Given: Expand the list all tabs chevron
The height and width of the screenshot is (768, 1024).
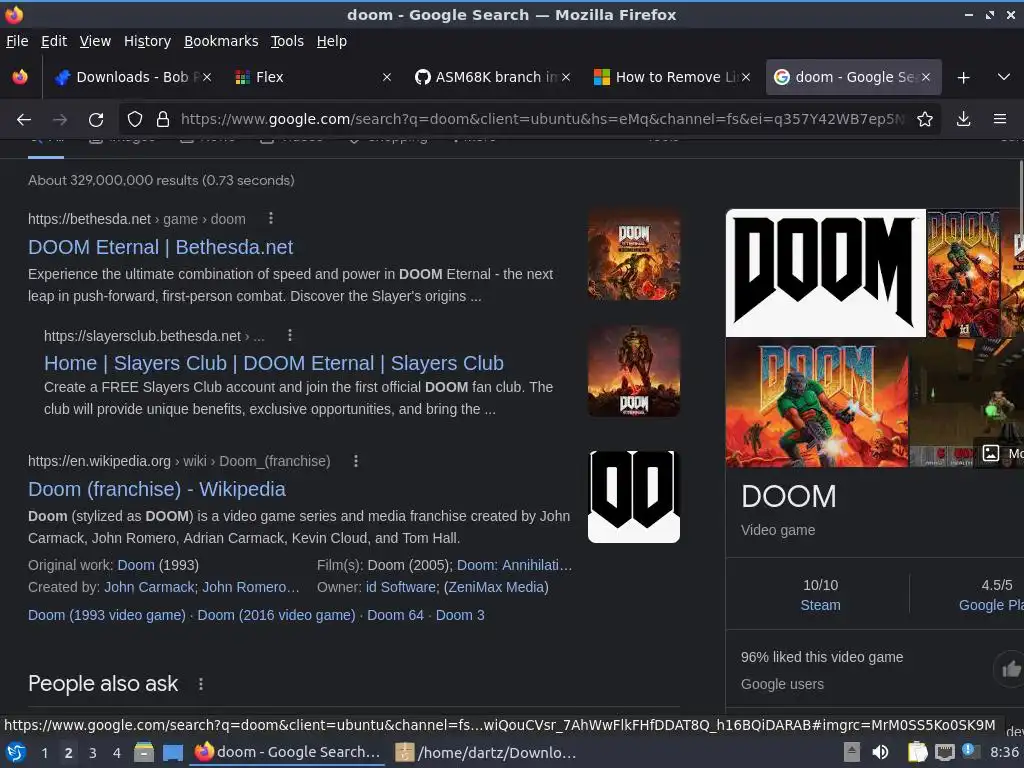Looking at the screenshot, I should coord(1004,77).
